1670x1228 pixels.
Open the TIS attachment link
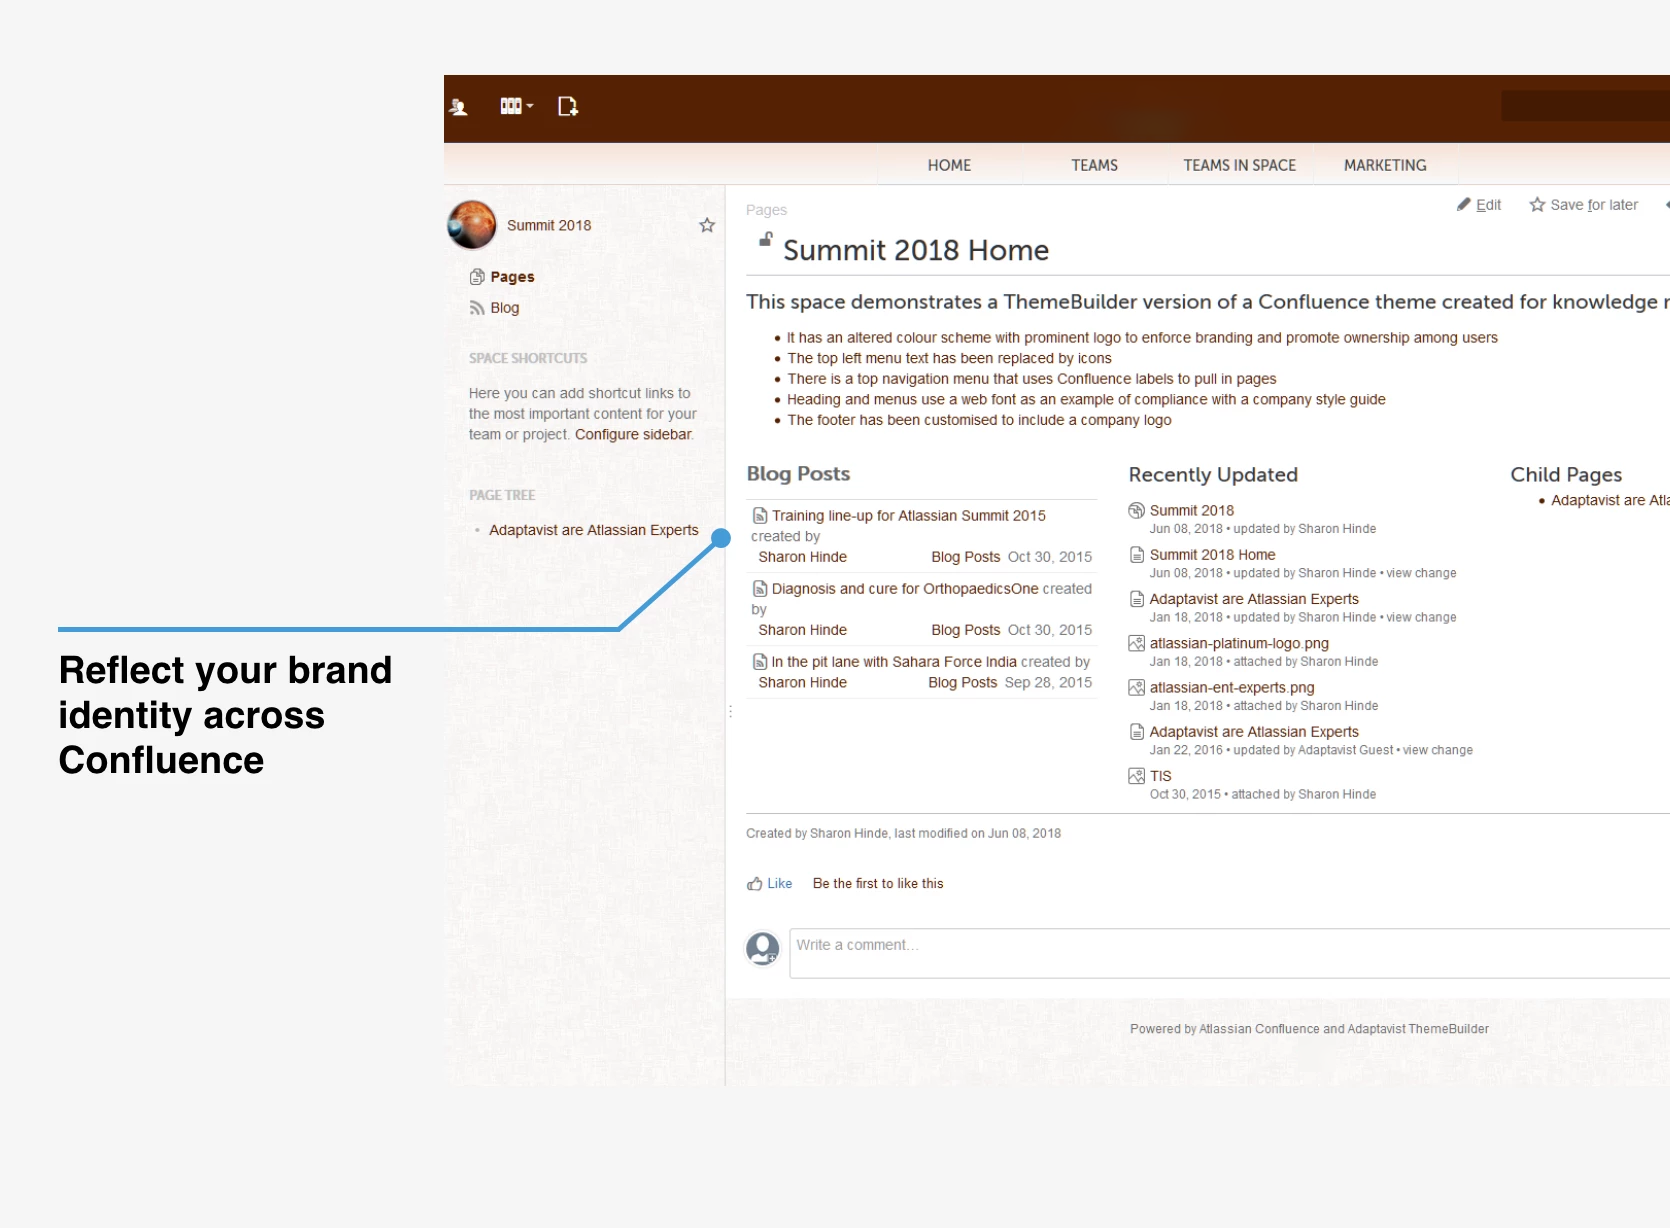1160,776
